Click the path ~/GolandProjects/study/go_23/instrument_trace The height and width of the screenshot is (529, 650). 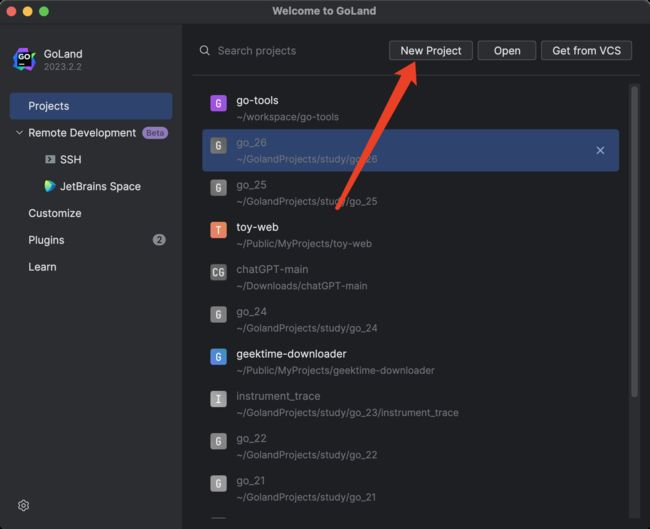347,413
